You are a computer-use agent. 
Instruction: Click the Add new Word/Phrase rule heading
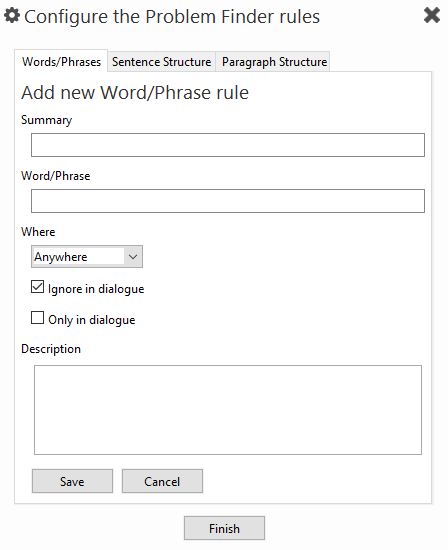135,93
